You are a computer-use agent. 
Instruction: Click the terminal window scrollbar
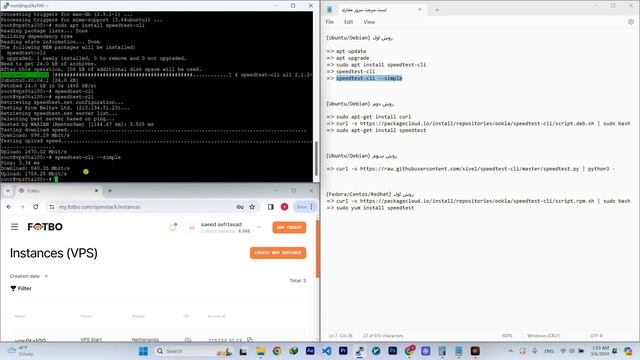pos(316,158)
